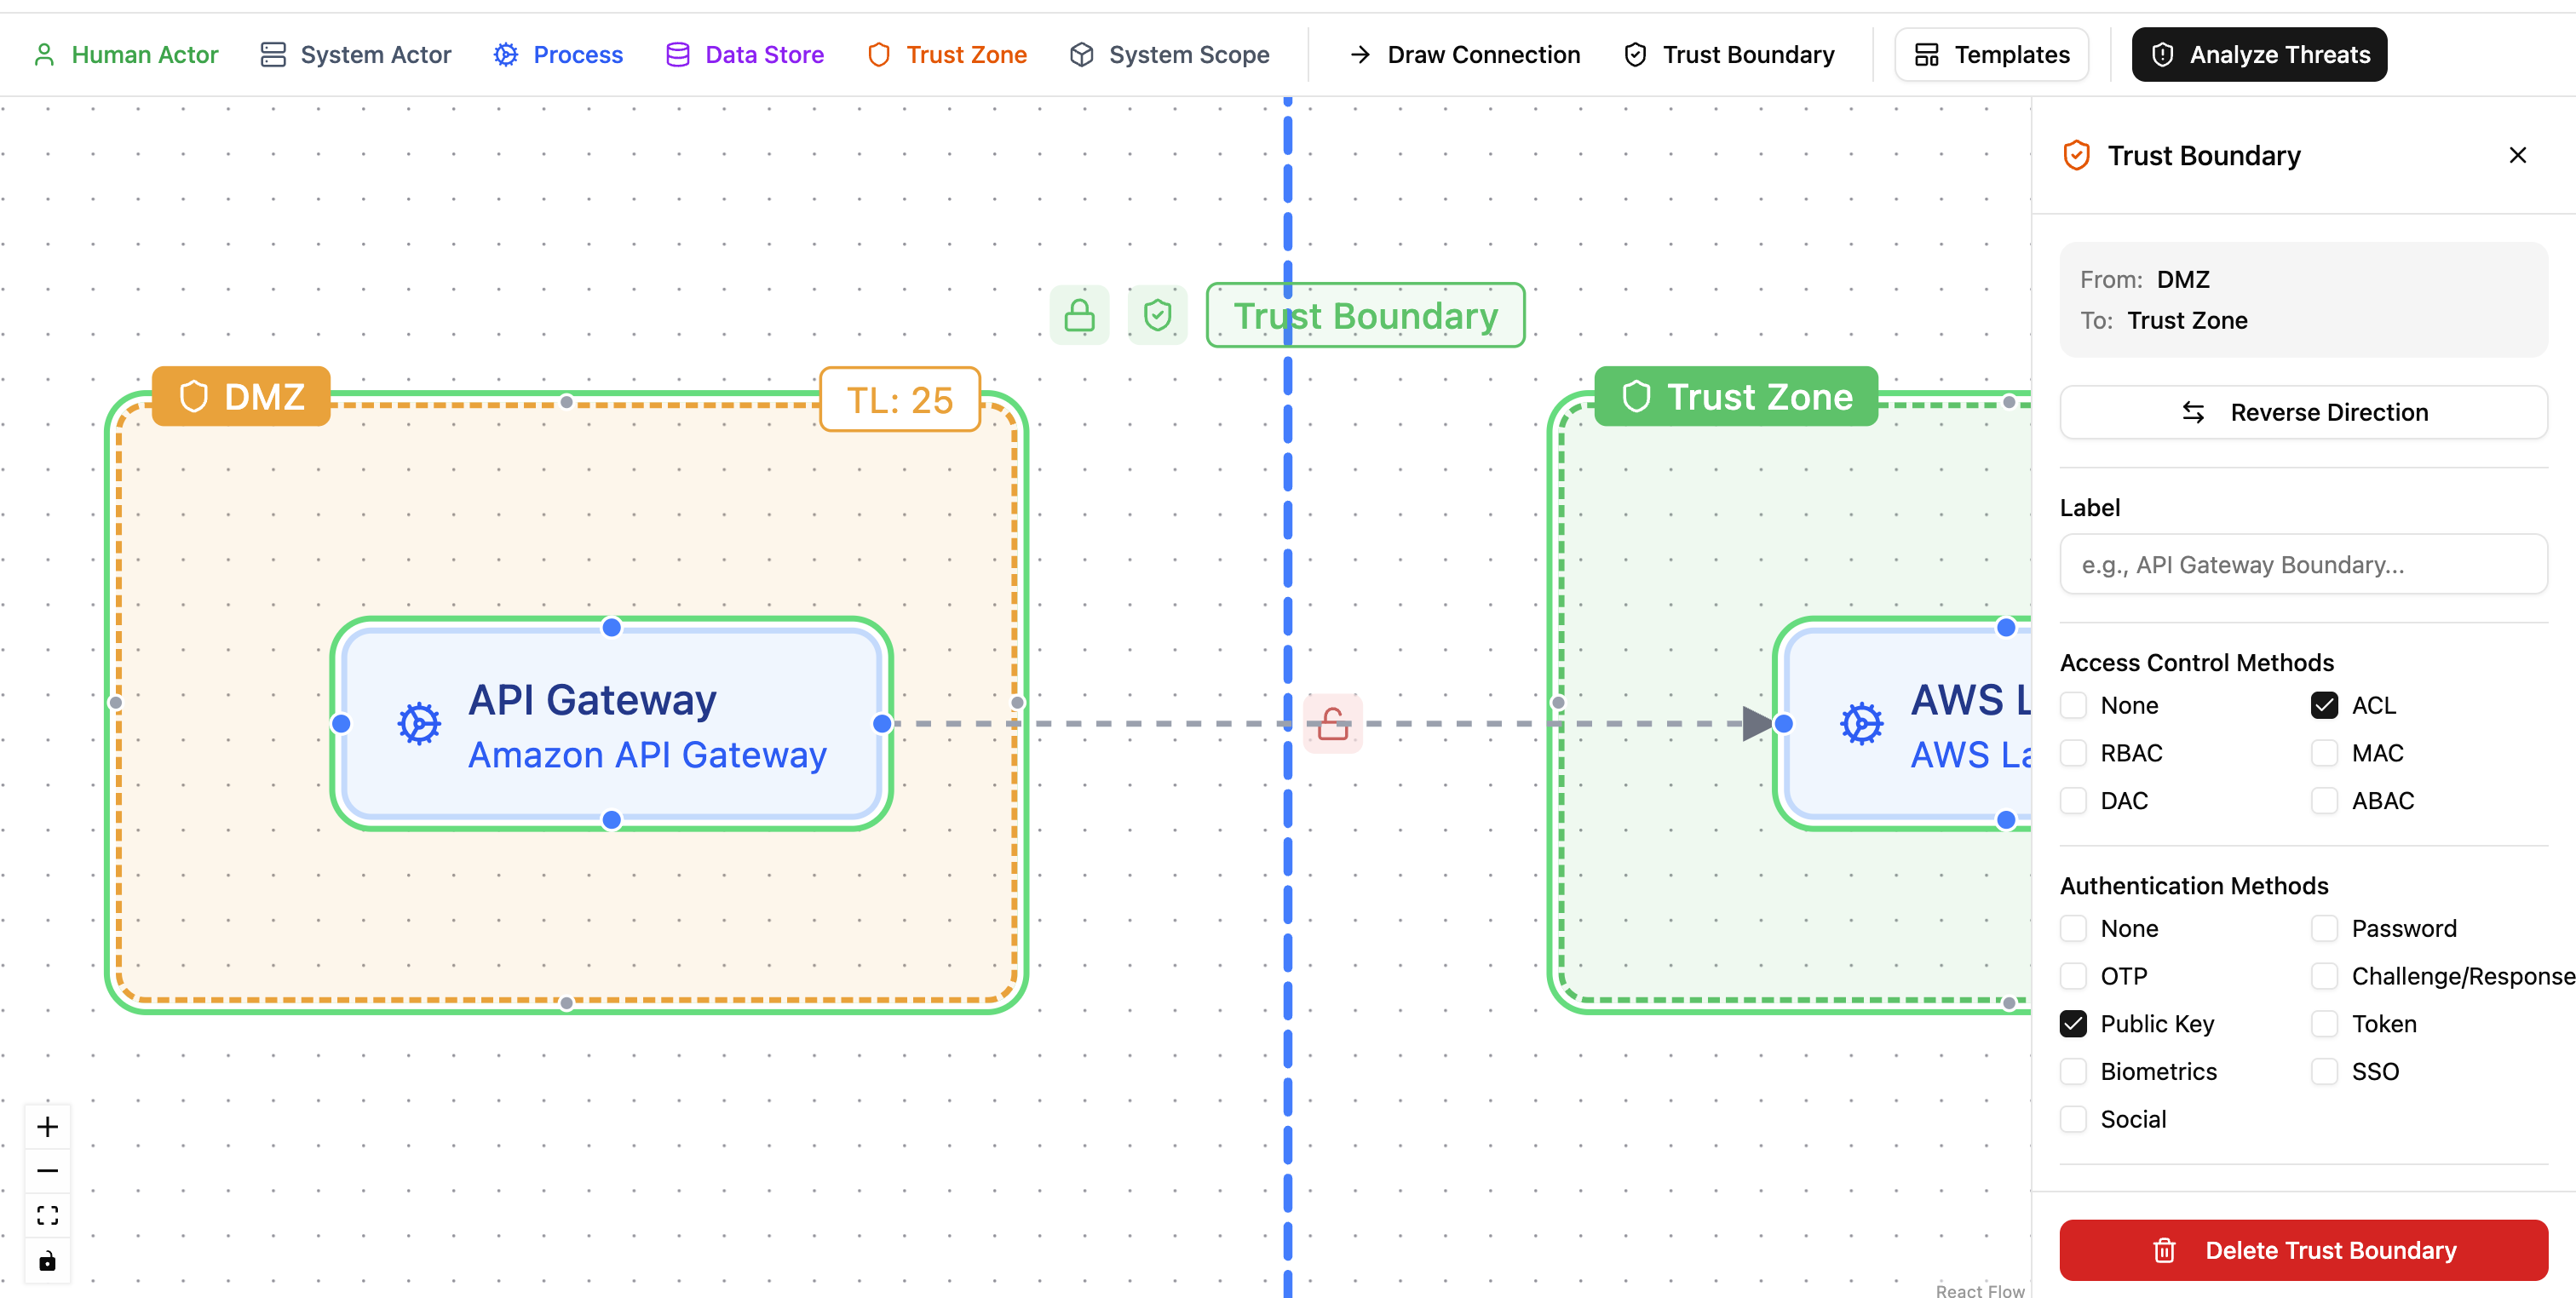Select the Human Actor element
Viewport: 2576px width, 1298px height.
coord(126,54)
